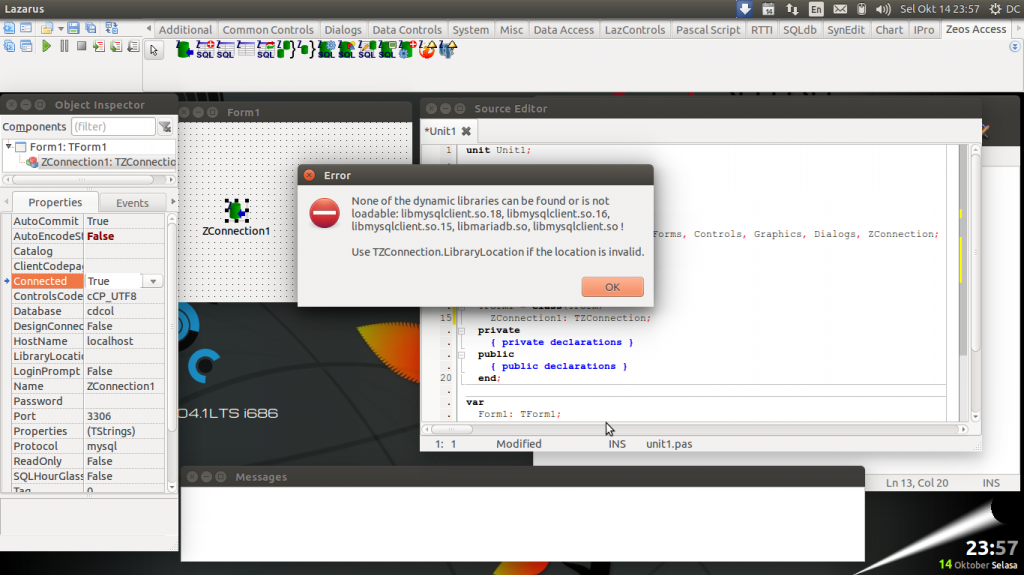Open the SQLdb palette tab
Image resolution: width=1024 pixels, height=575 pixels.
pyautogui.click(x=799, y=30)
